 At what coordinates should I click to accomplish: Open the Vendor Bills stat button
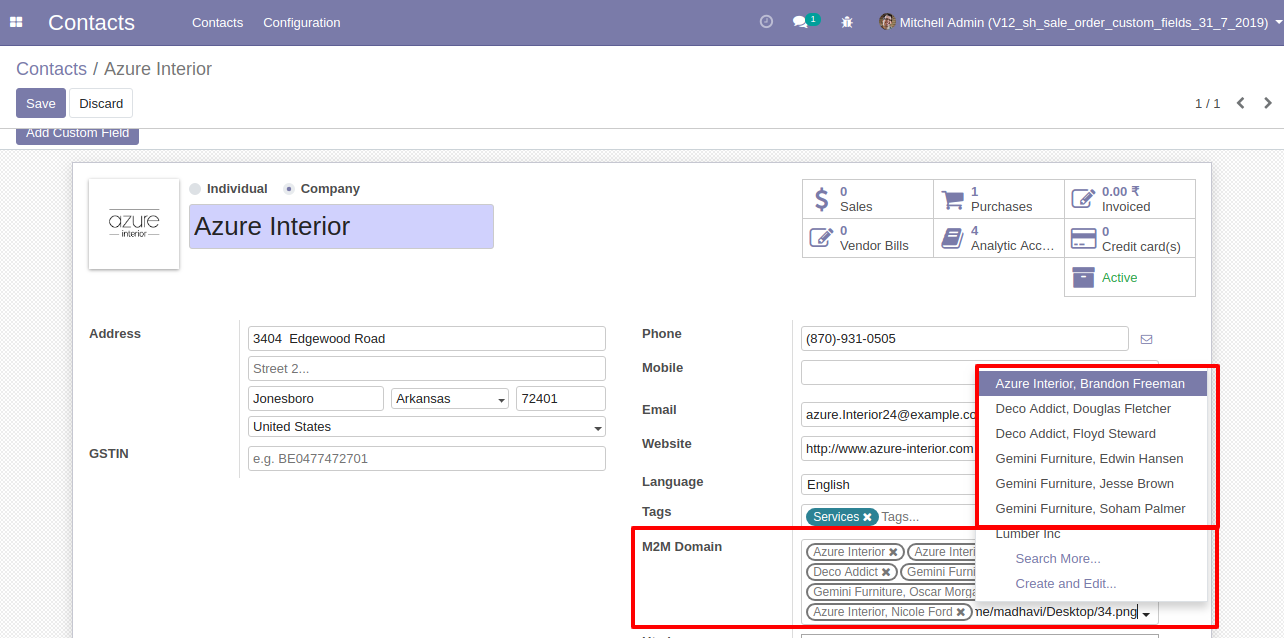click(x=868, y=238)
